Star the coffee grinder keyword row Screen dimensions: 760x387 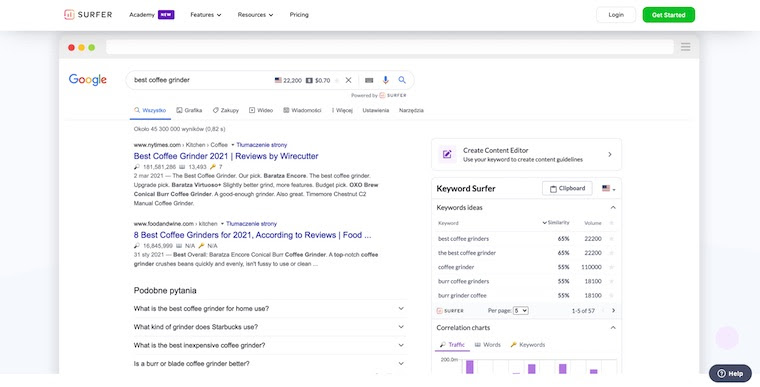611,267
